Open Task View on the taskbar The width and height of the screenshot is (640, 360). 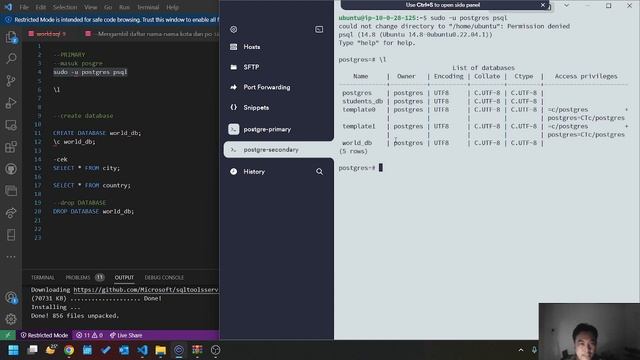pyautogui.click(x=32, y=350)
